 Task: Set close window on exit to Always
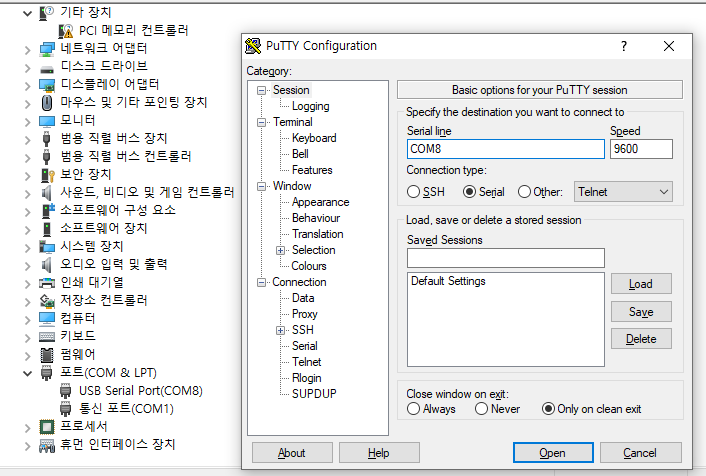pos(413,409)
